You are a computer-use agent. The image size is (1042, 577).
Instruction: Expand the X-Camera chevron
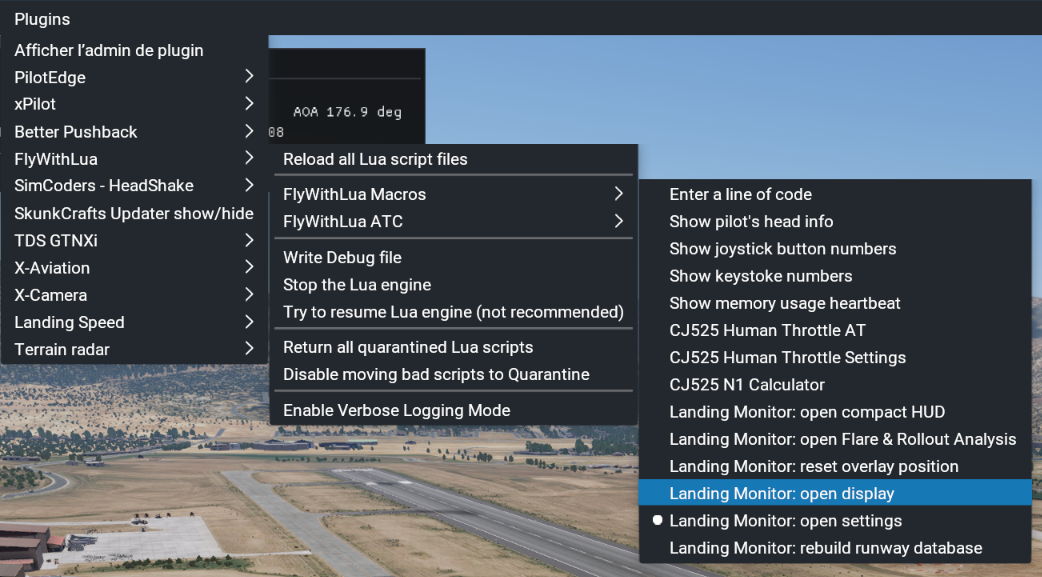coord(249,294)
